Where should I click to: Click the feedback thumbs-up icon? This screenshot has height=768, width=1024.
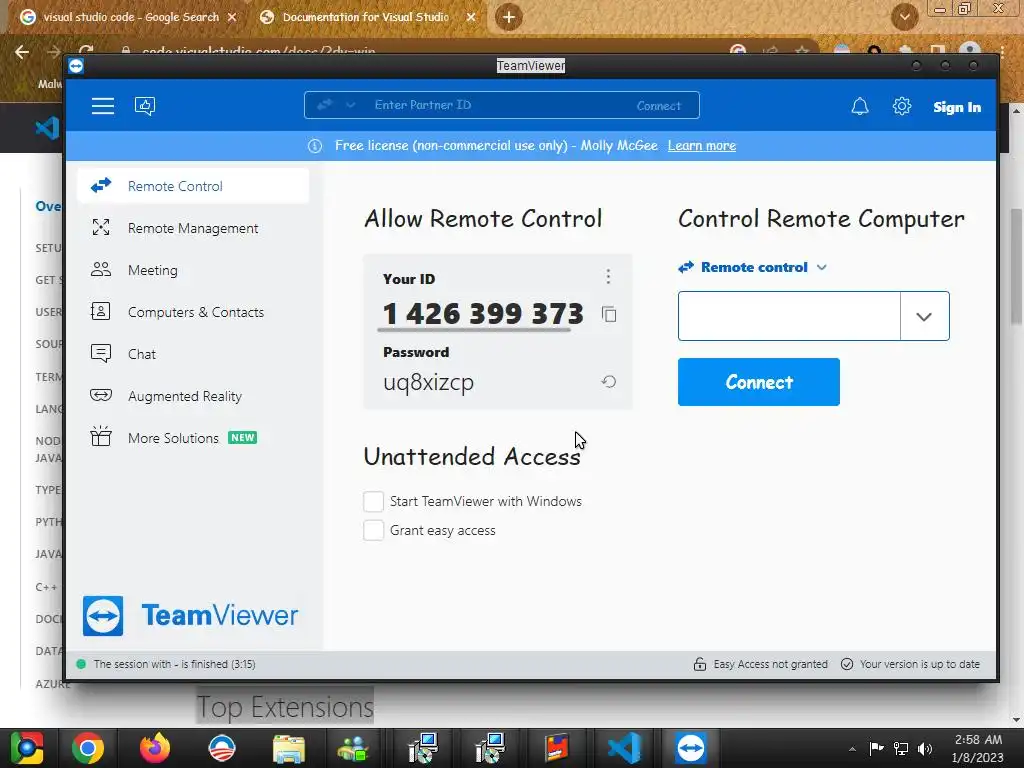pyautogui.click(x=145, y=106)
